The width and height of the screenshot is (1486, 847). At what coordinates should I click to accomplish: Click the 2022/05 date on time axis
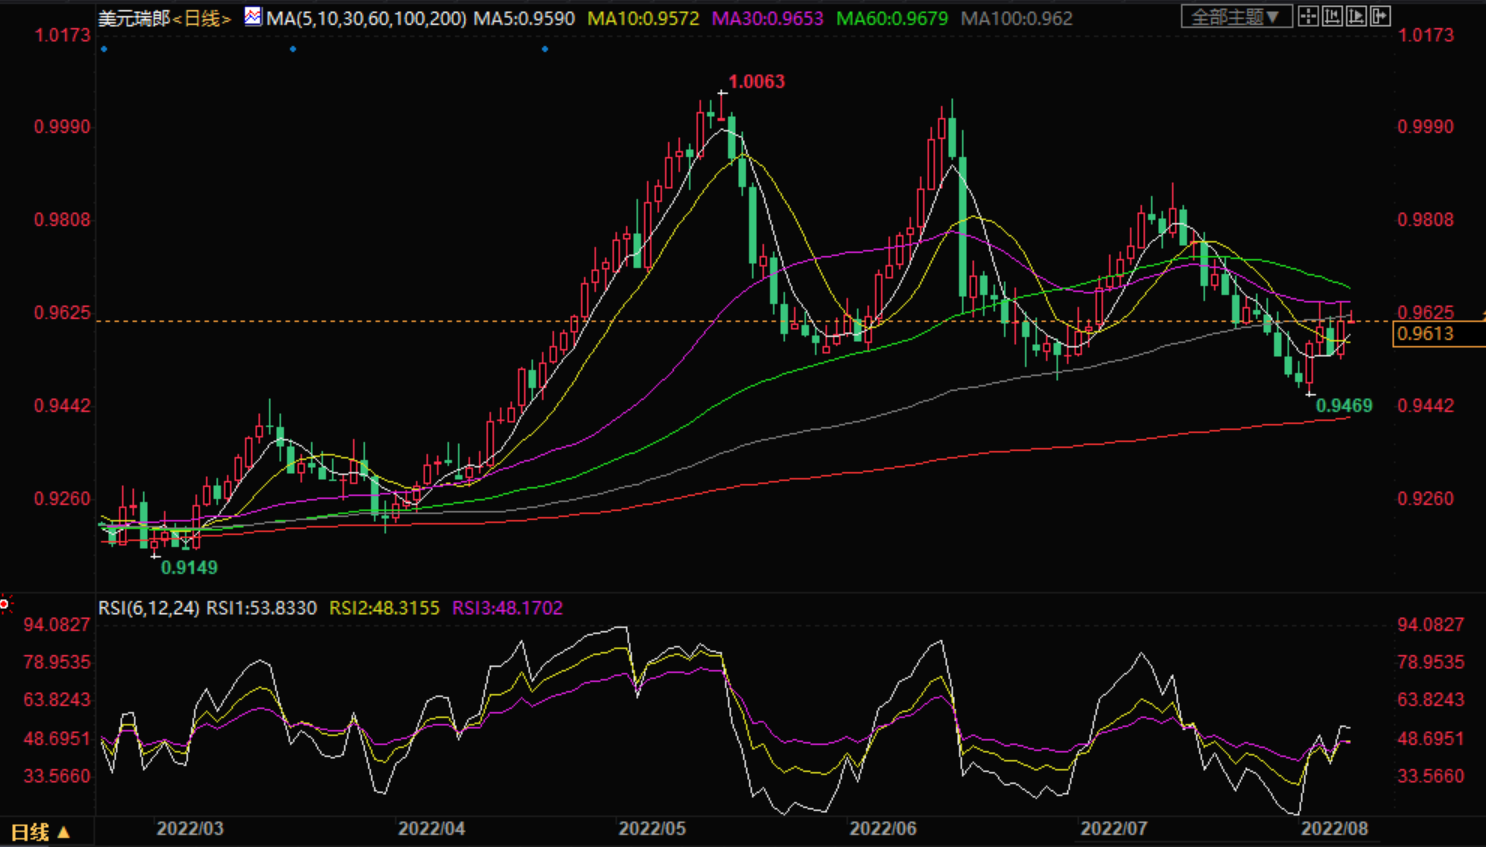pos(652,829)
